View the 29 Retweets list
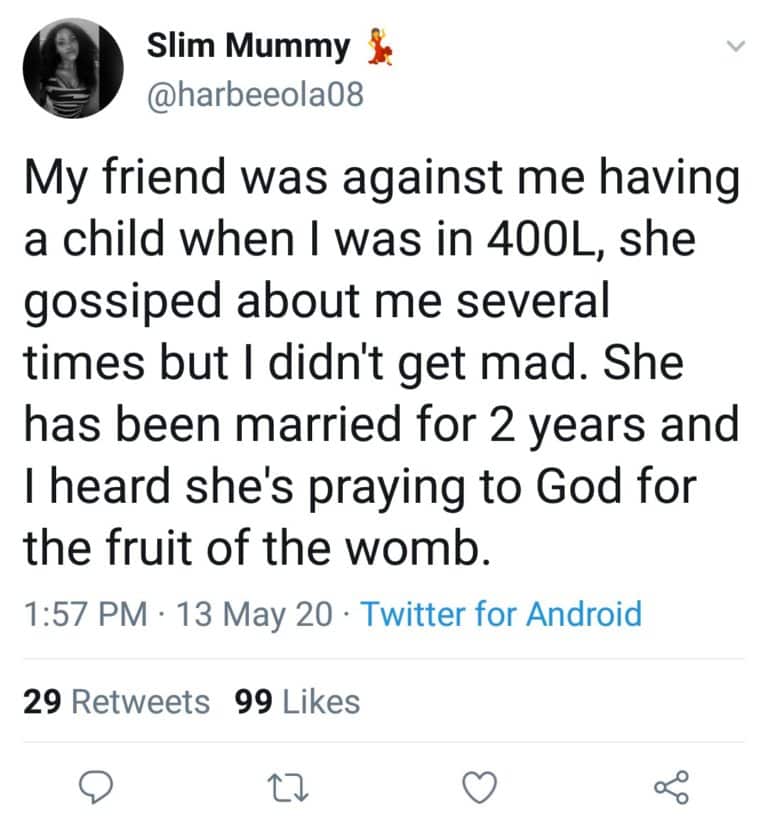768x825 pixels. click(x=116, y=701)
